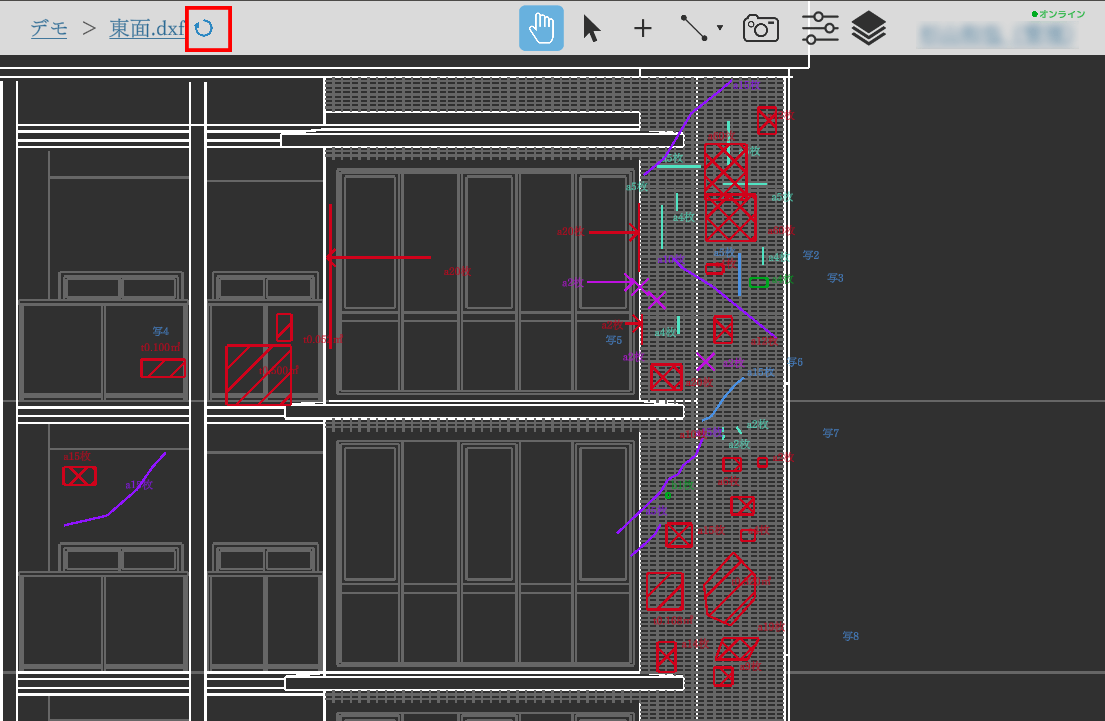The width and height of the screenshot is (1105, 721).
Task: Select the 写8 photo marker
Action: point(851,636)
